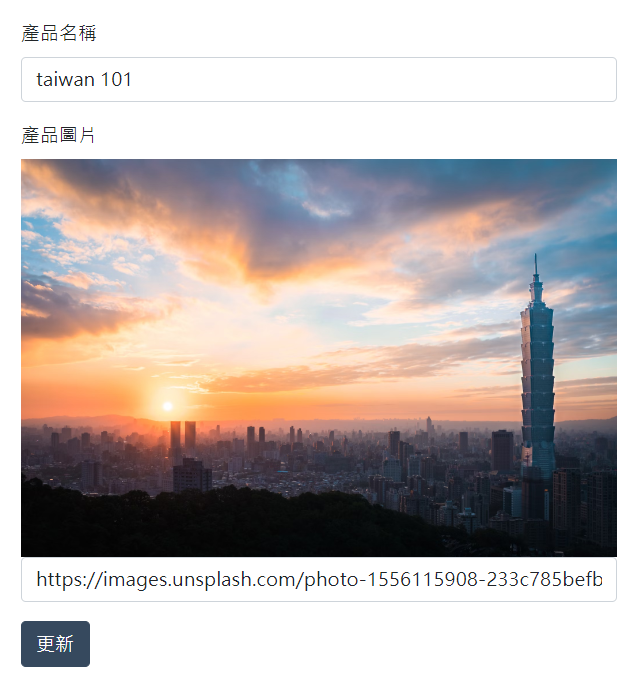Click the dark forested hill in the photo
Viewport: 627px width, 686px height.
(x=219, y=523)
